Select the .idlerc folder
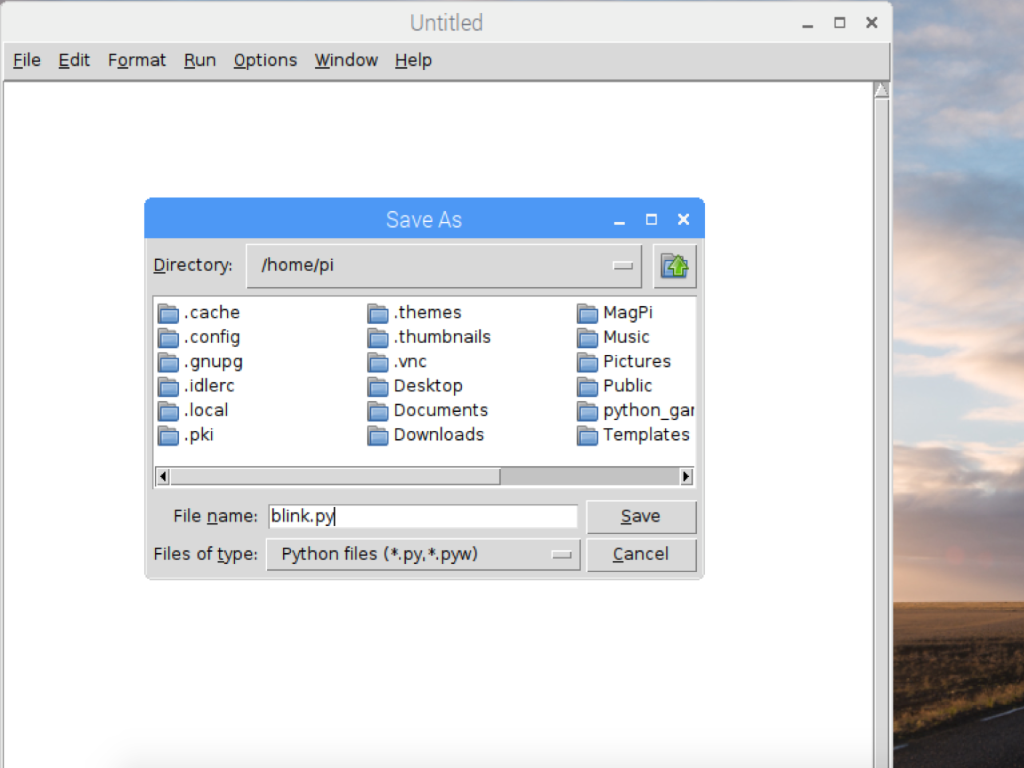 pos(196,386)
